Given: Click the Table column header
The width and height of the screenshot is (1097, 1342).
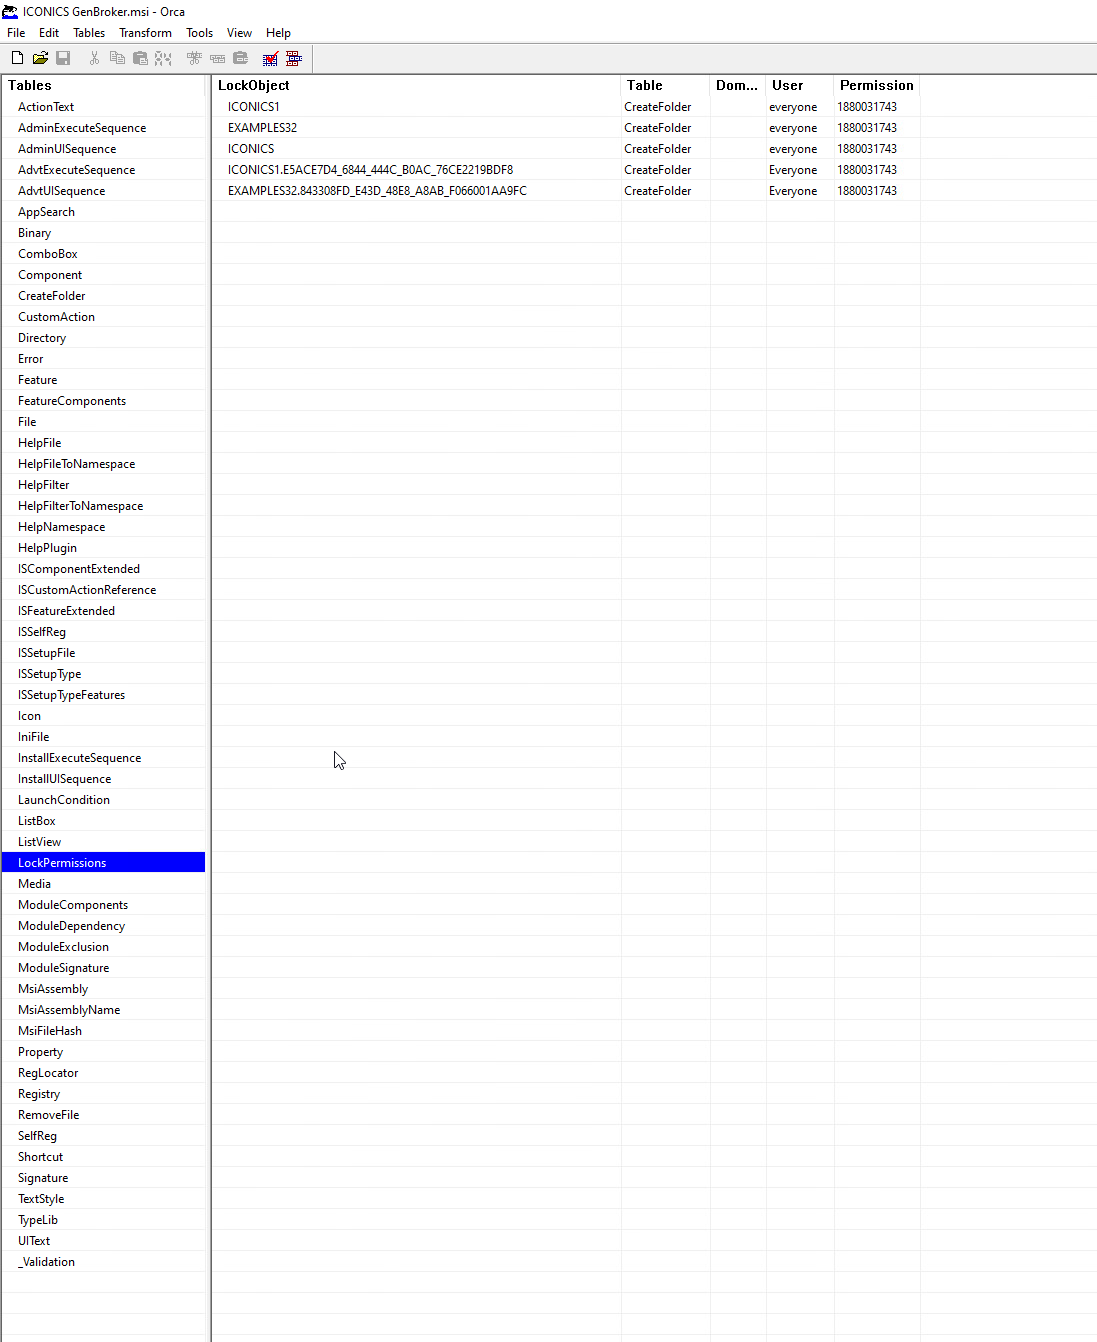Looking at the screenshot, I should click(x=665, y=85).
